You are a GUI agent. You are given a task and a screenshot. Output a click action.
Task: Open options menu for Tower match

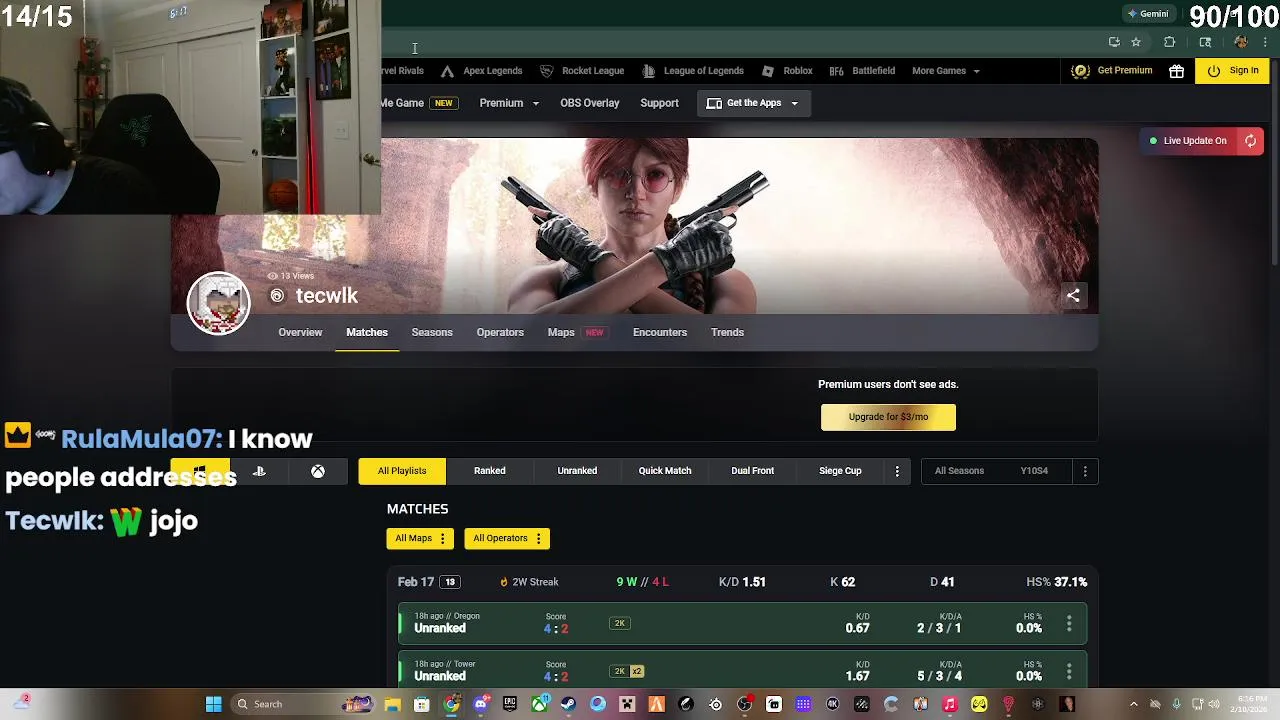(x=1069, y=671)
